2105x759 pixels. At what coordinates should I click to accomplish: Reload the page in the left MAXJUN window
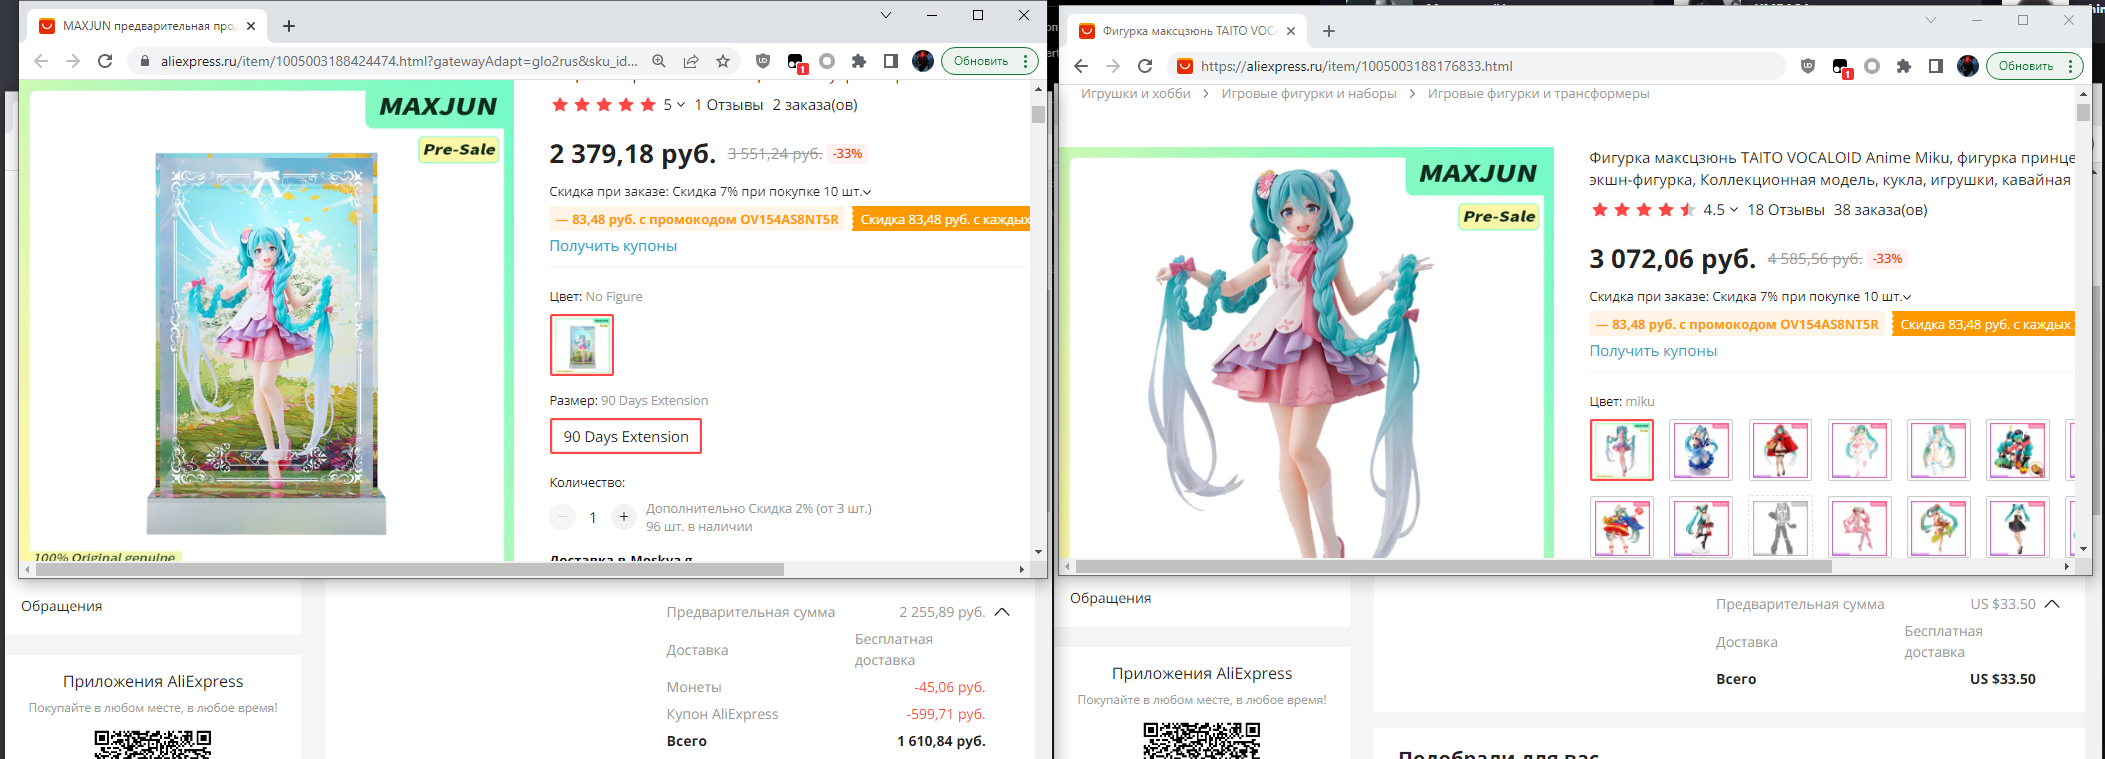tap(105, 61)
